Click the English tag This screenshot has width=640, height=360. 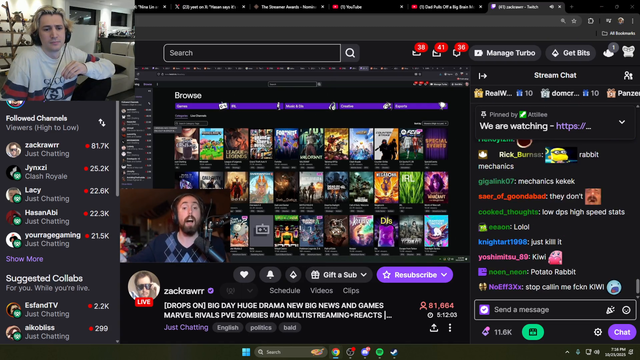click(x=227, y=328)
